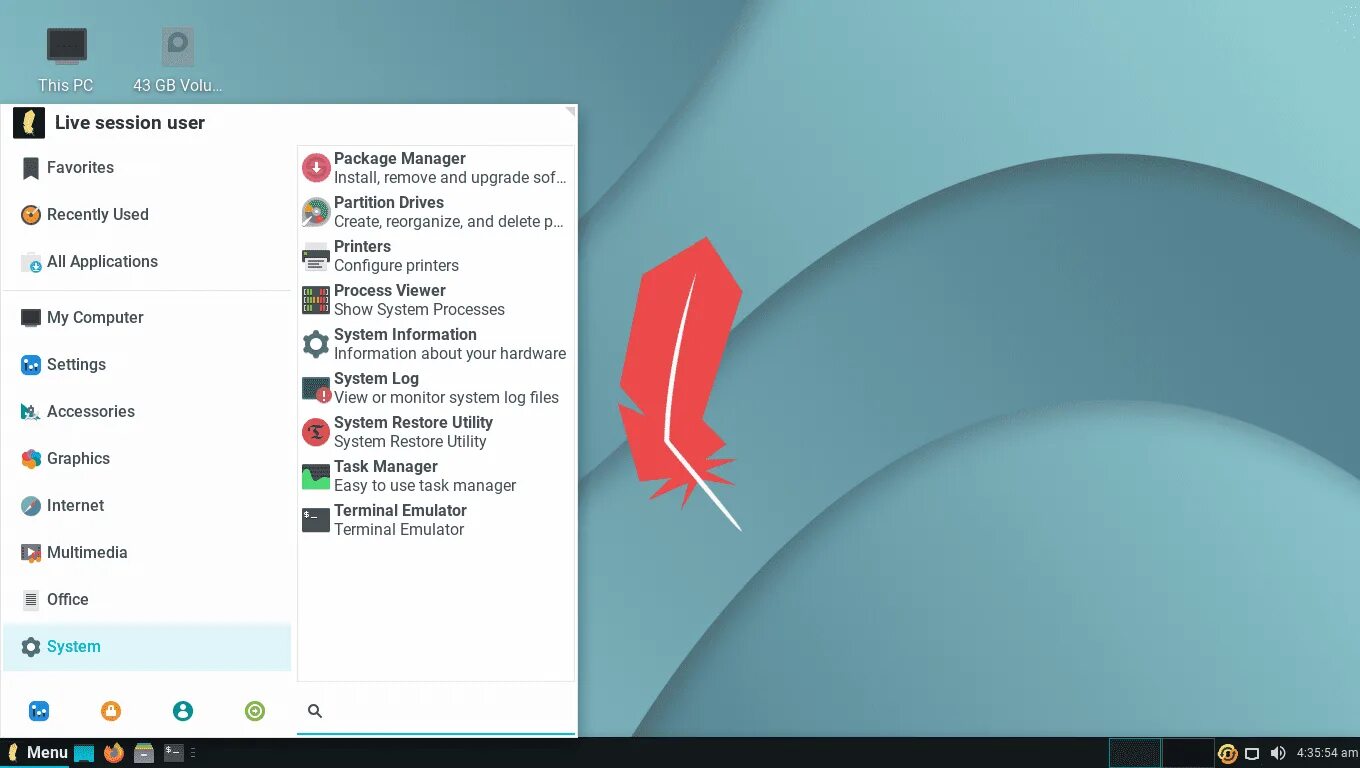Screen dimensions: 1360x768
Task: Launch Terminal Emulator from the menu list
Action: (x=436, y=520)
